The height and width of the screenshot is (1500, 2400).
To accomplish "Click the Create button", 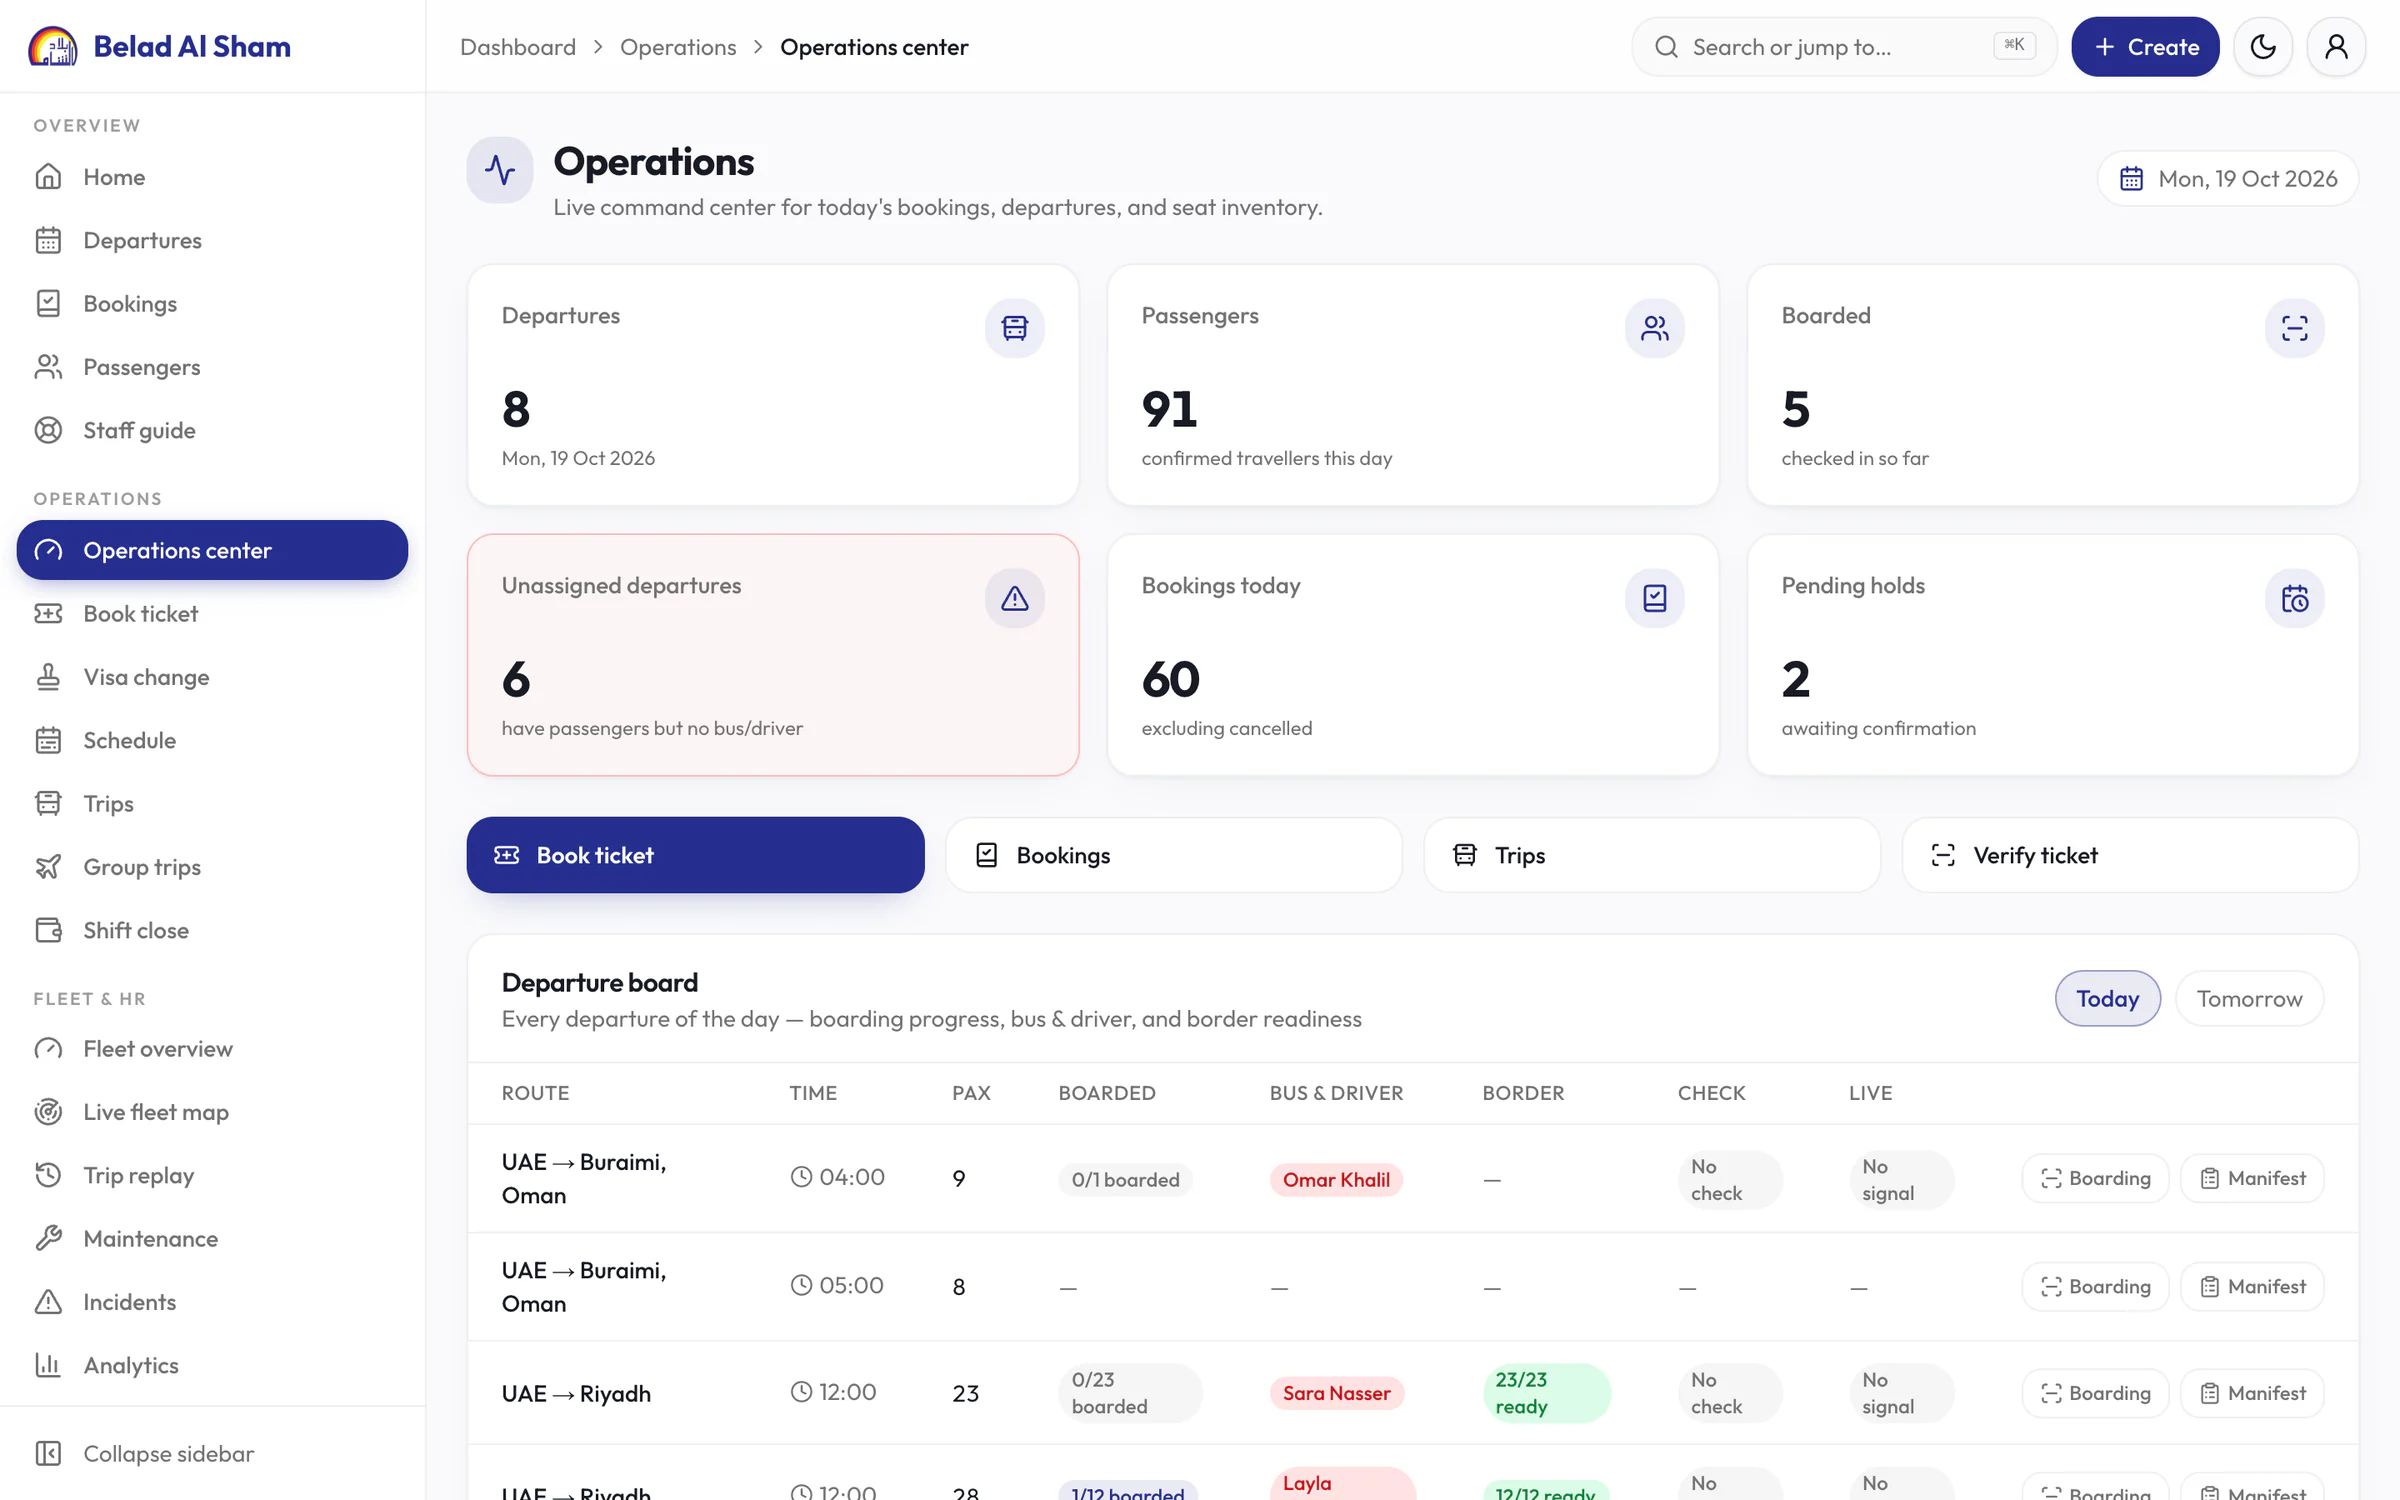I will (x=2145, y=47).
